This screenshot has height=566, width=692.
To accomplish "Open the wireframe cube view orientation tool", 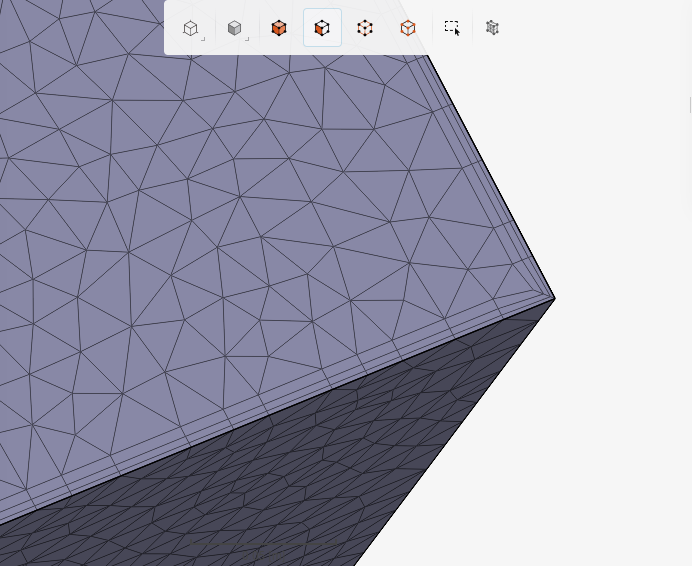I will (x=193, y=29).
